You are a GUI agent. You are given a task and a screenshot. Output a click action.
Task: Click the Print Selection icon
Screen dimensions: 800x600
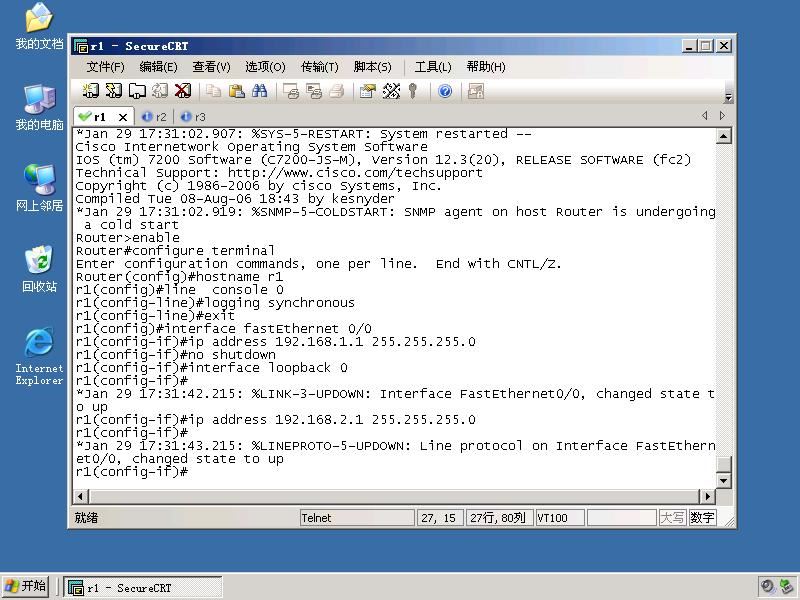(x=314, y=91)
